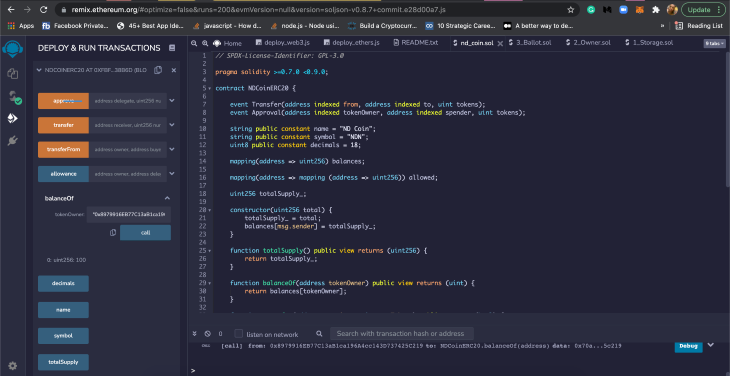This screenshot has height=376, width=730.
Task: Click the orange transfer button
Action: [63, 125]
